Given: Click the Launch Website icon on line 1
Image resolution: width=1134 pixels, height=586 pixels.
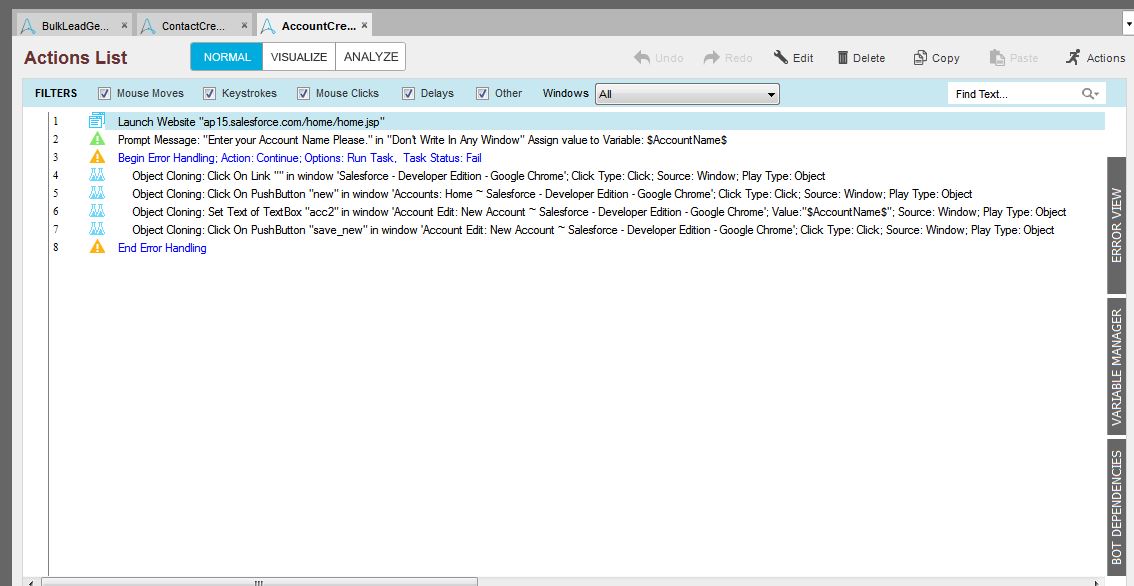Looking at the screenshot, I should 97,121.
